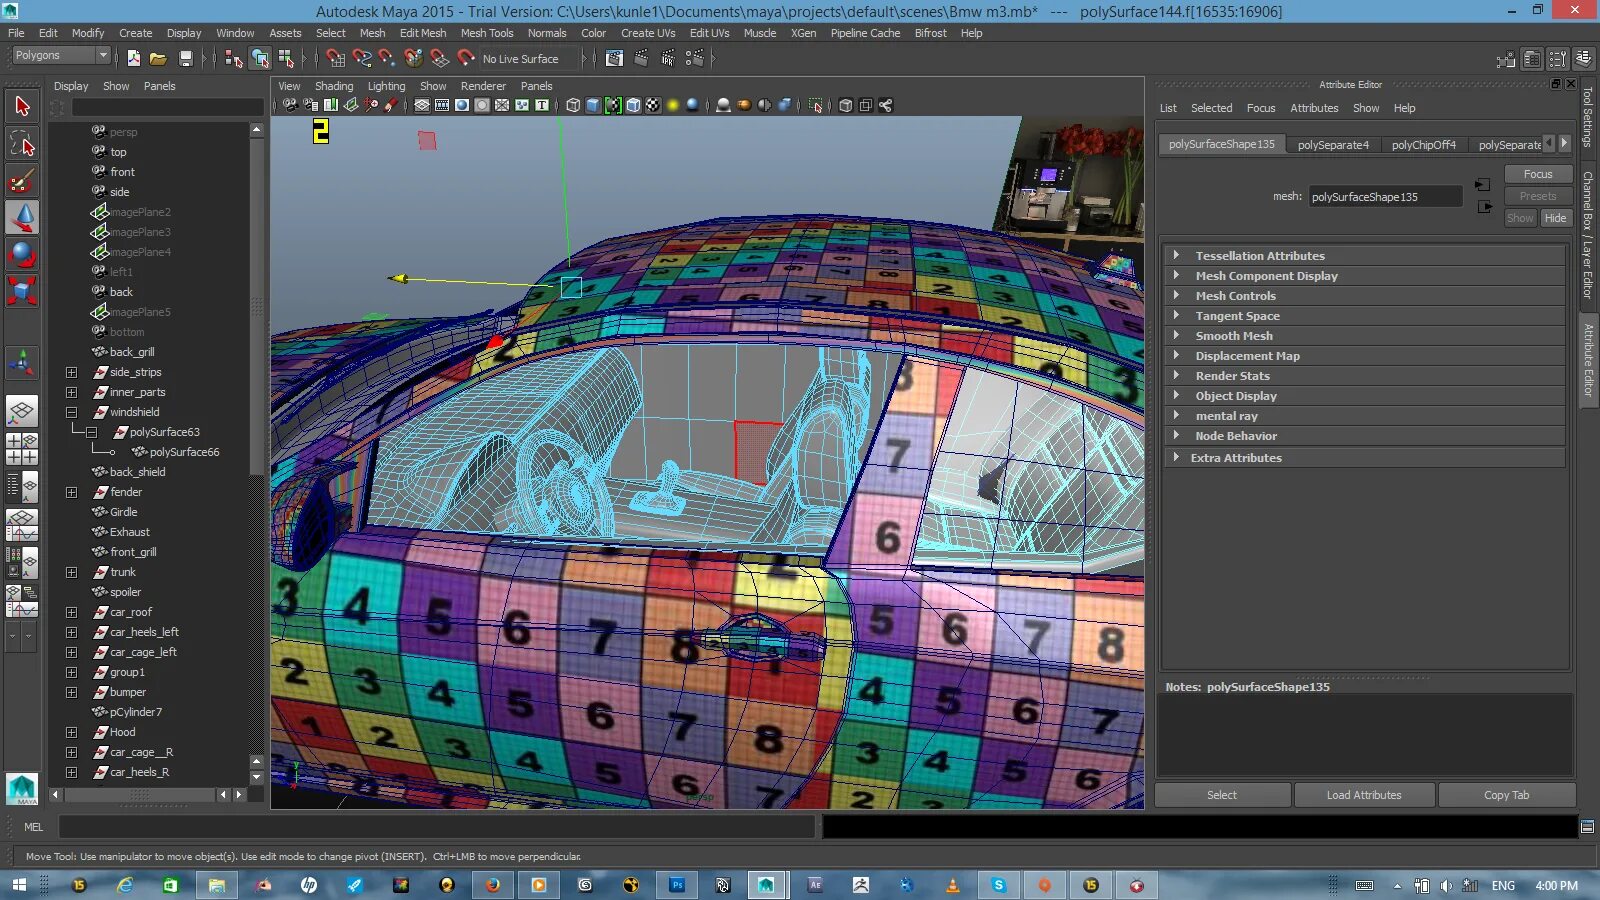Viewport: 1600px width, 900px height.
Task: Toggle Isolate Select in viewport
Action: point(815,105)
